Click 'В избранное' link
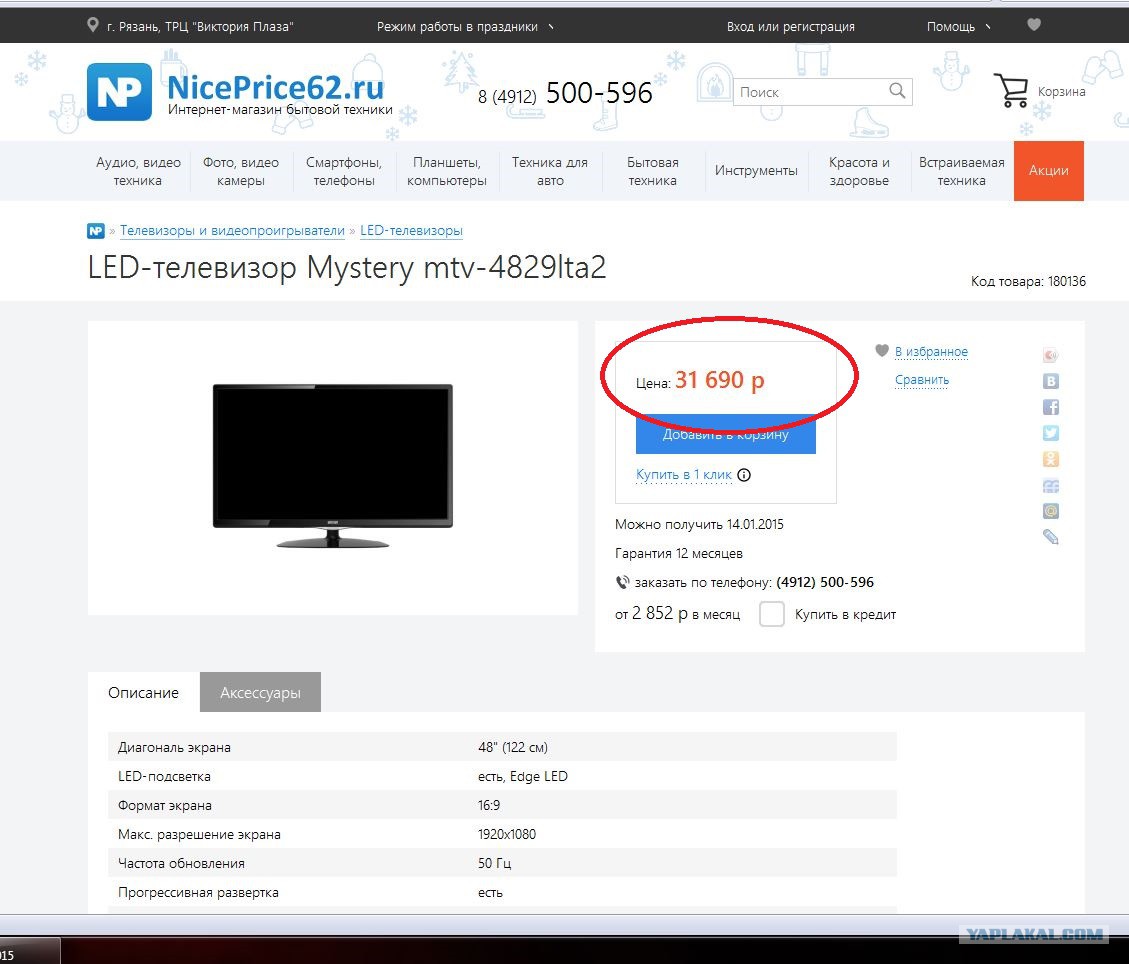Viewport: 1129px width, 964px height. point(931,352)
